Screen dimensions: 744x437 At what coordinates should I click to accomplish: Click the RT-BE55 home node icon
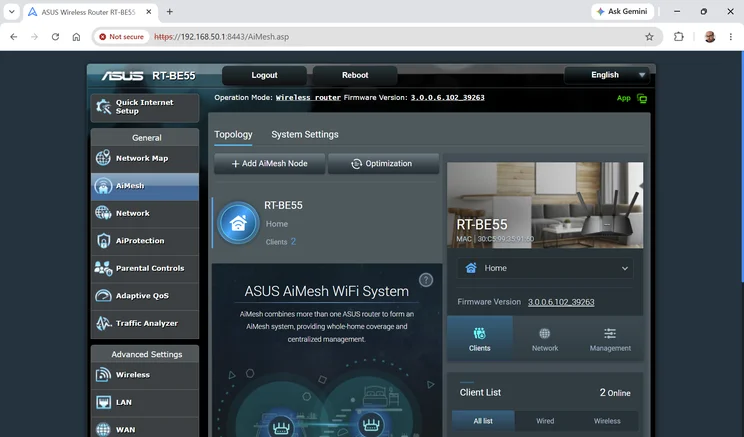(238, 223)
